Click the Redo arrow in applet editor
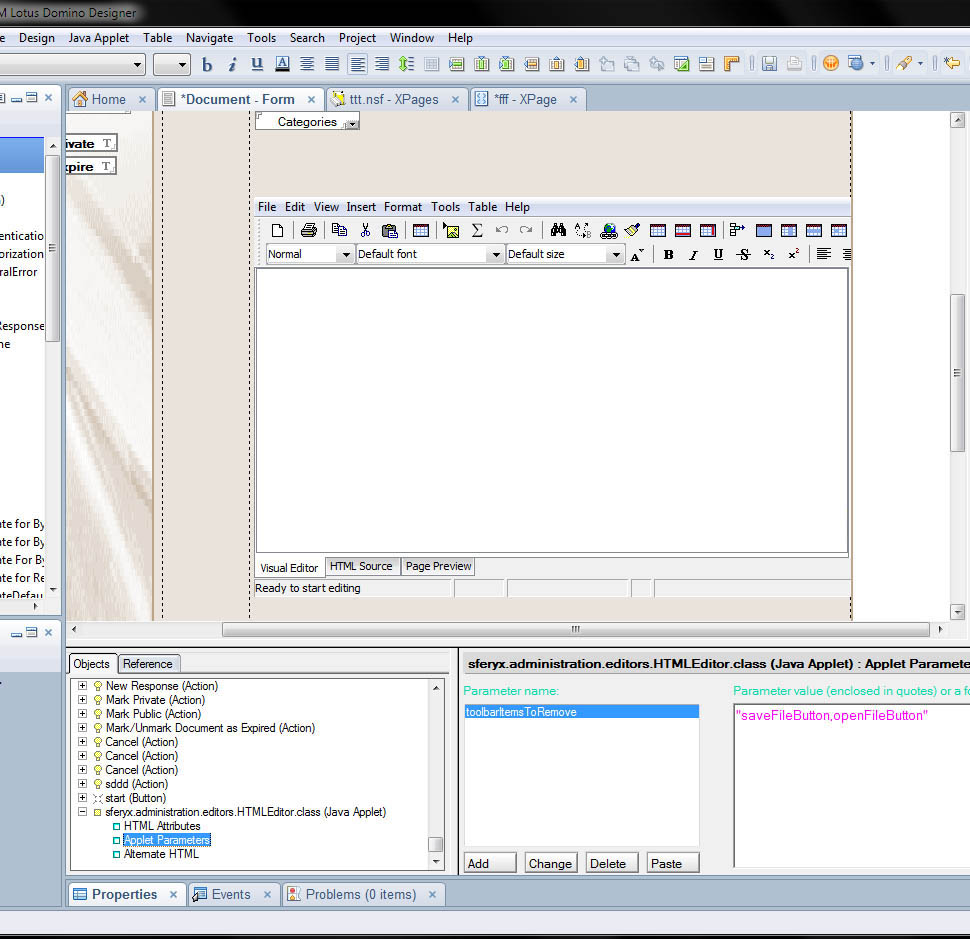 click(526, 231)
